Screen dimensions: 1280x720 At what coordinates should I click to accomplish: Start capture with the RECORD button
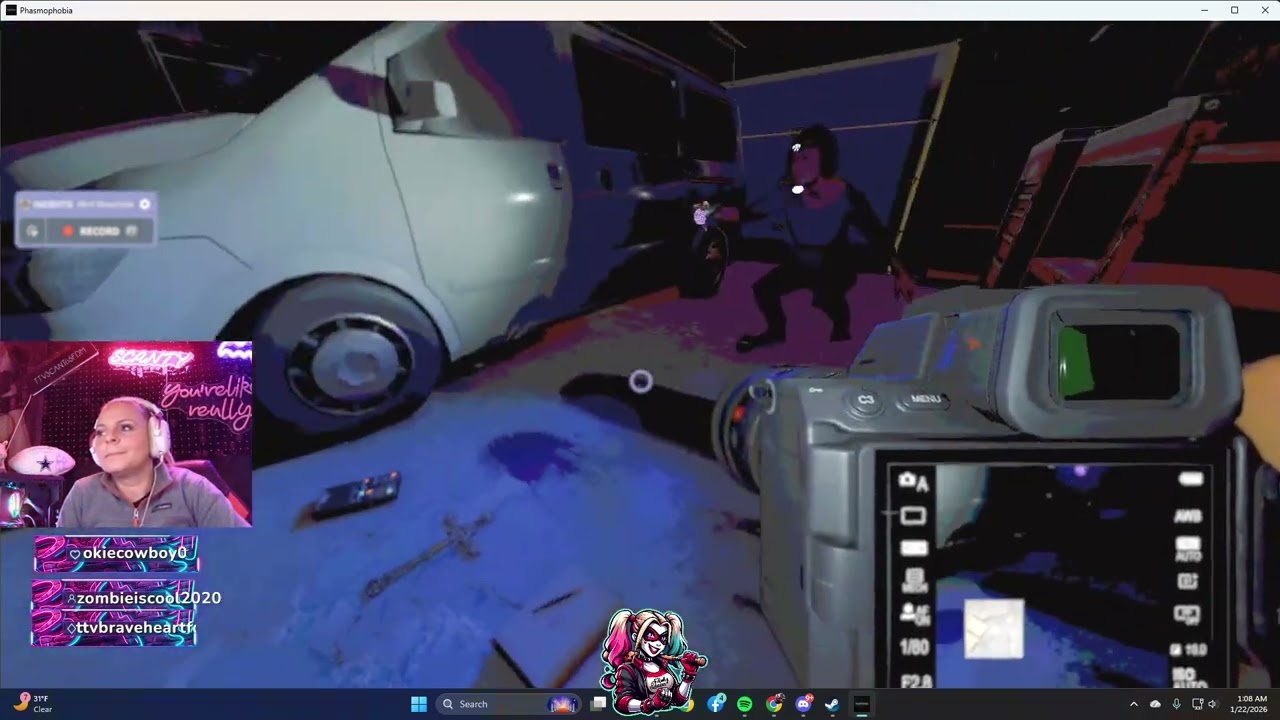click(99, 231)
